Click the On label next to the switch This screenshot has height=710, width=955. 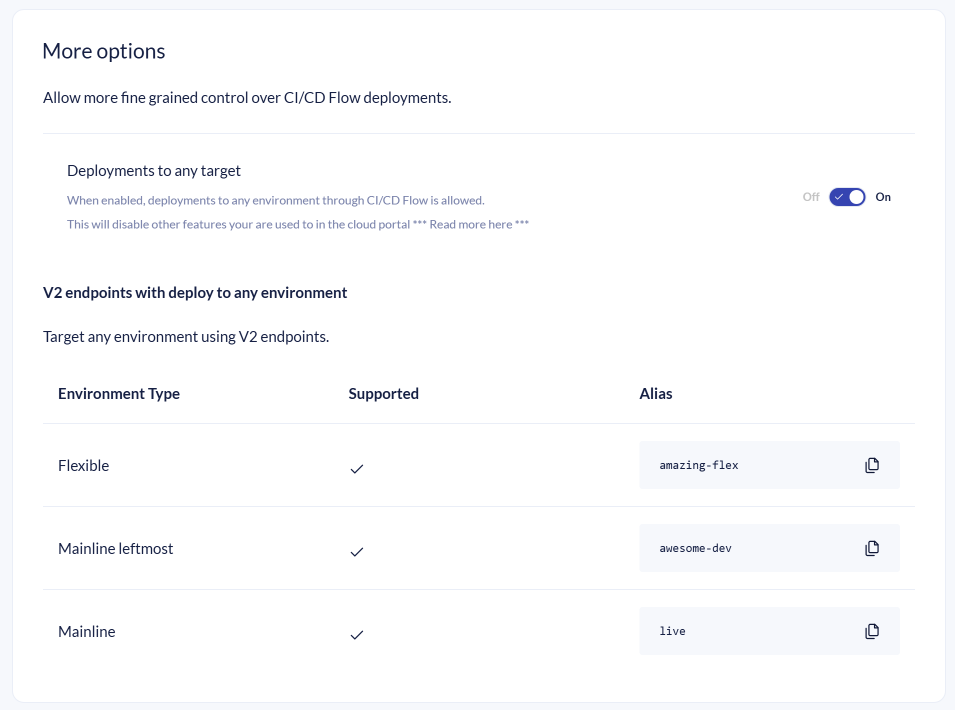pos(883,197)
